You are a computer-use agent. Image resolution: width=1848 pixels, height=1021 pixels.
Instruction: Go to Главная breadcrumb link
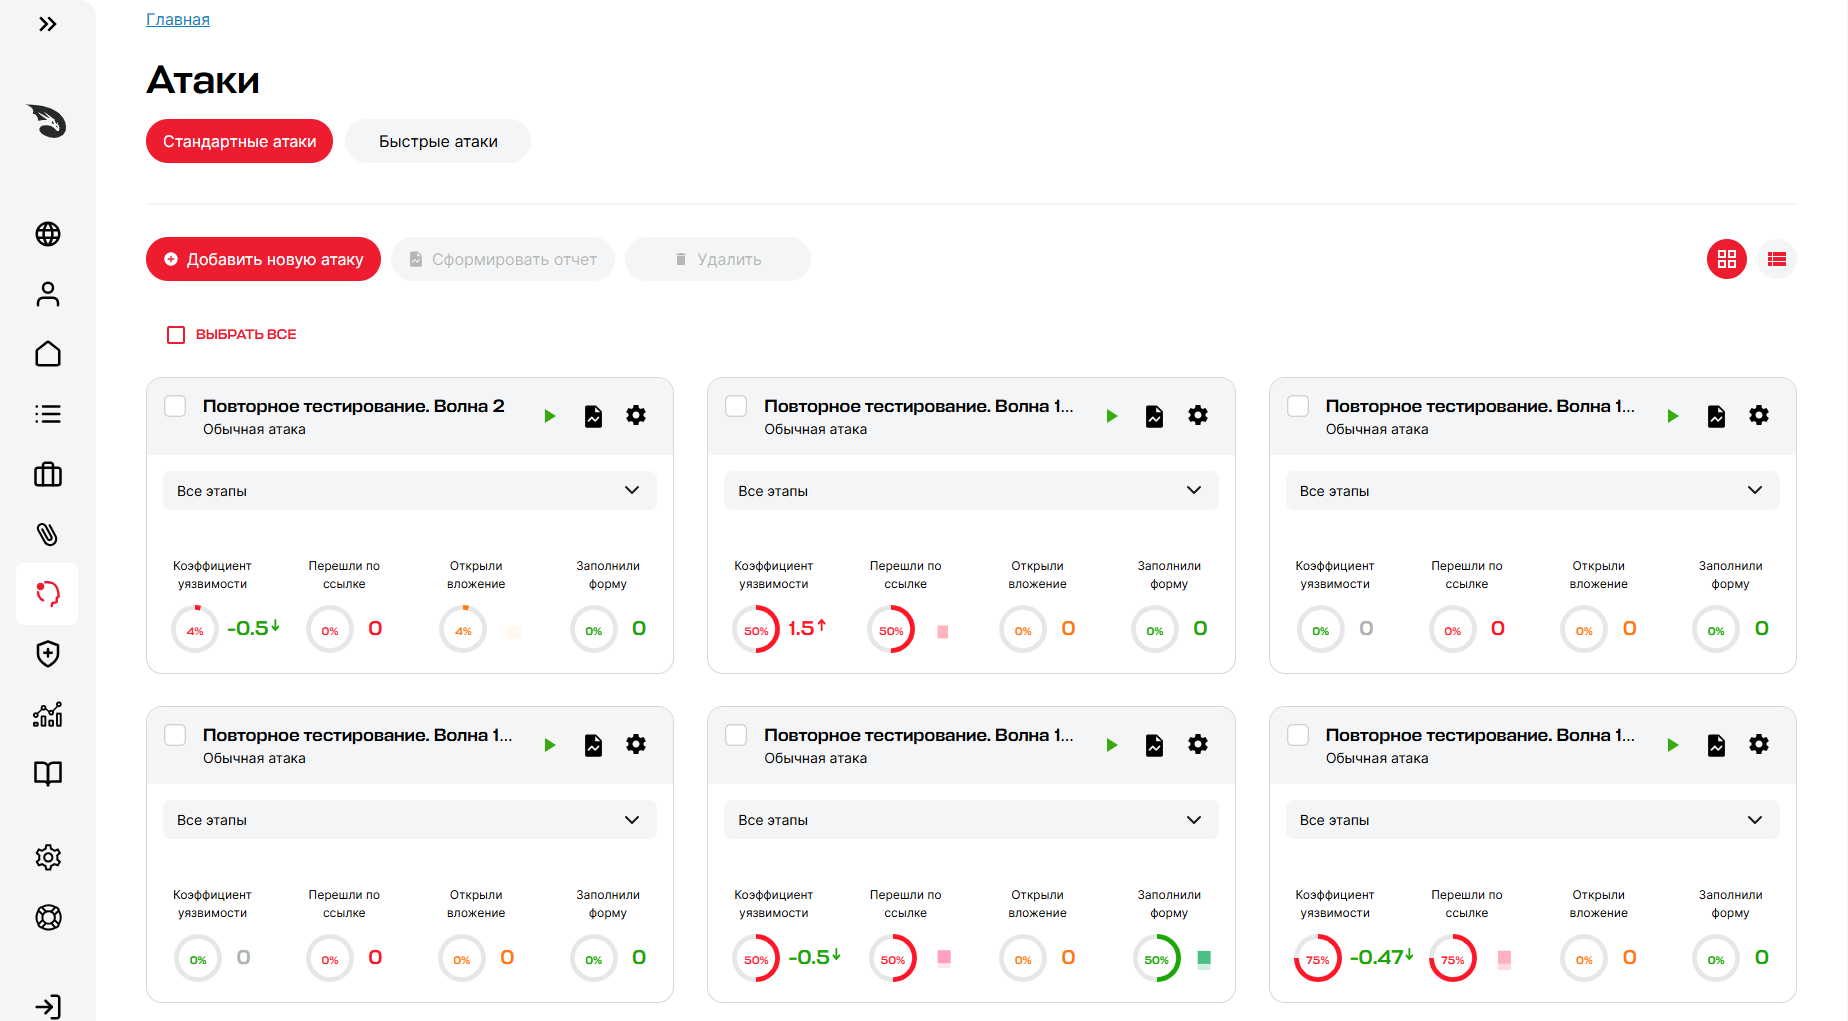pos(178,19)
